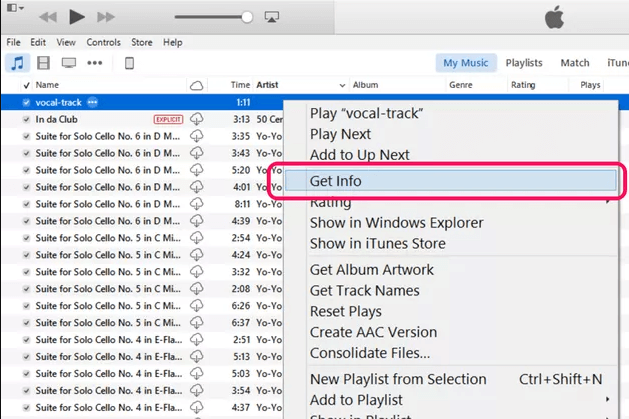Sort by the Name column header
This screenshot has width=629, height=419.
[47, 85]
